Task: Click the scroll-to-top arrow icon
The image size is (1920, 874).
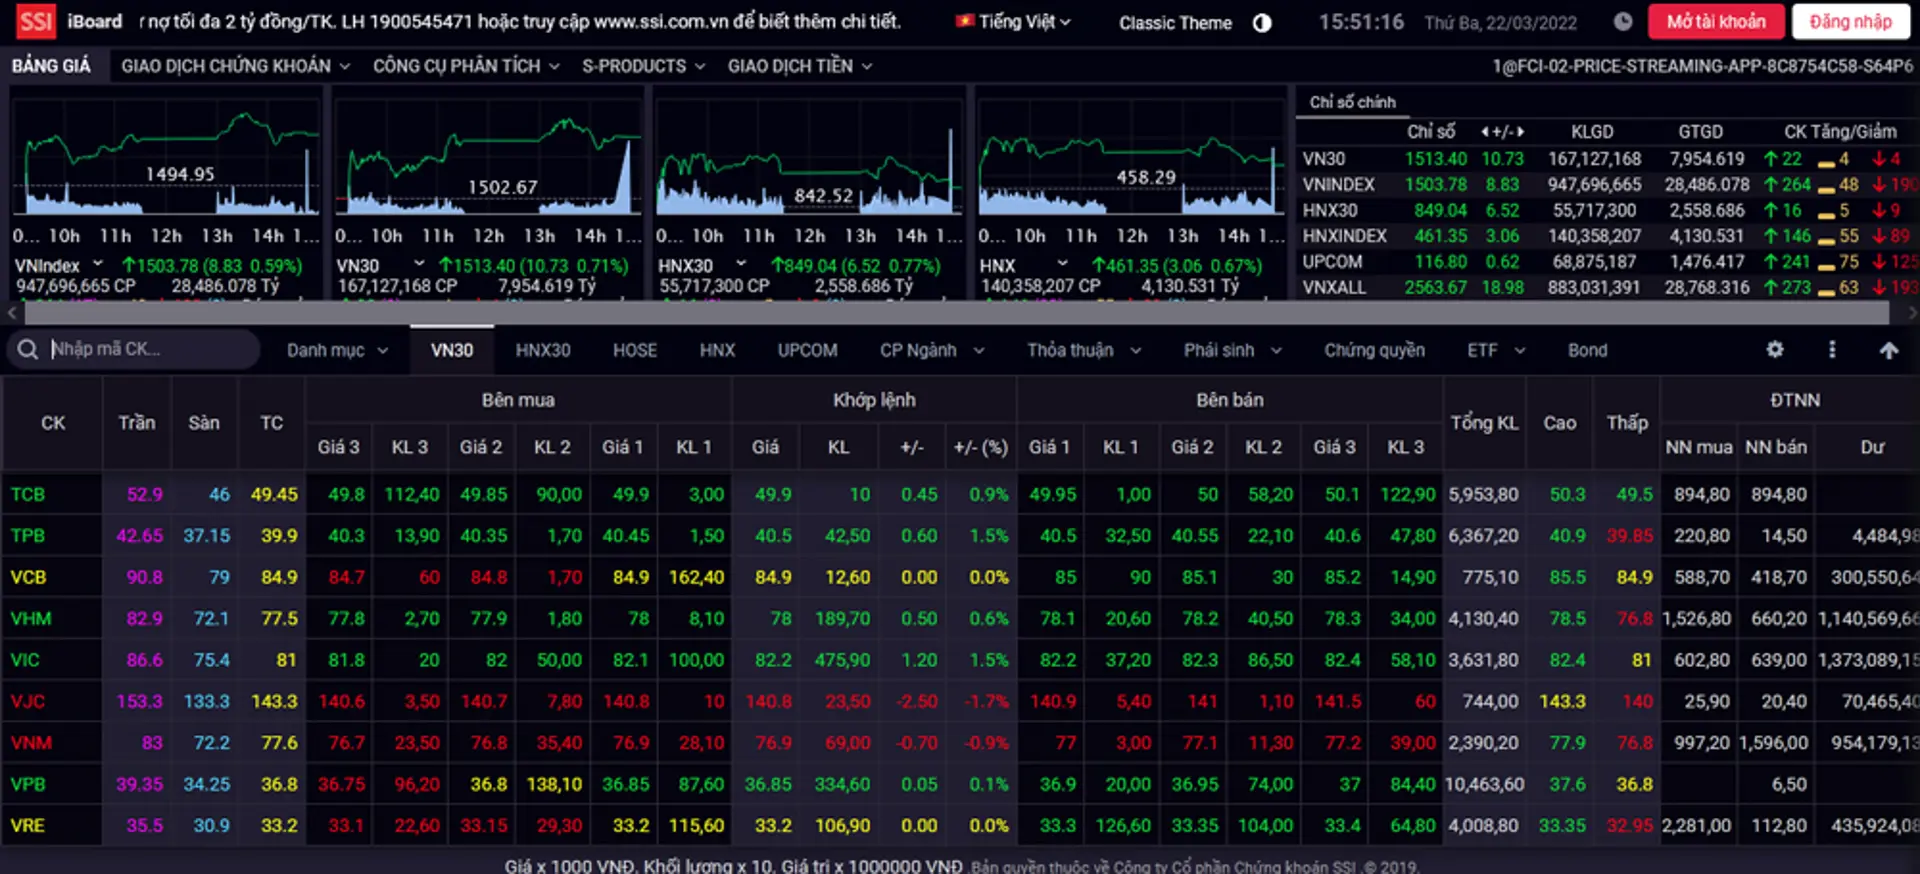Action: tap(1889, 350)
